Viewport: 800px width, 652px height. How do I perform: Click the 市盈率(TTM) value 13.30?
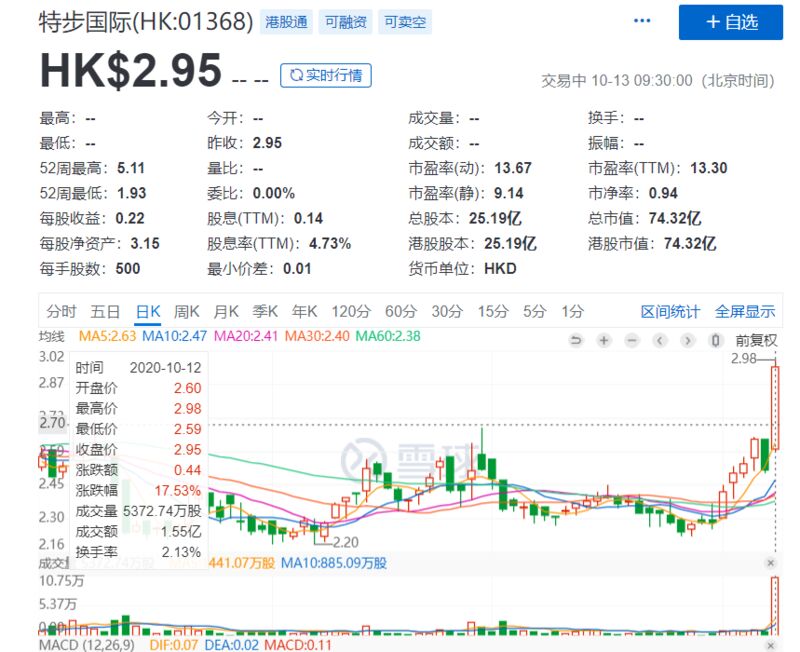(709, 168)
